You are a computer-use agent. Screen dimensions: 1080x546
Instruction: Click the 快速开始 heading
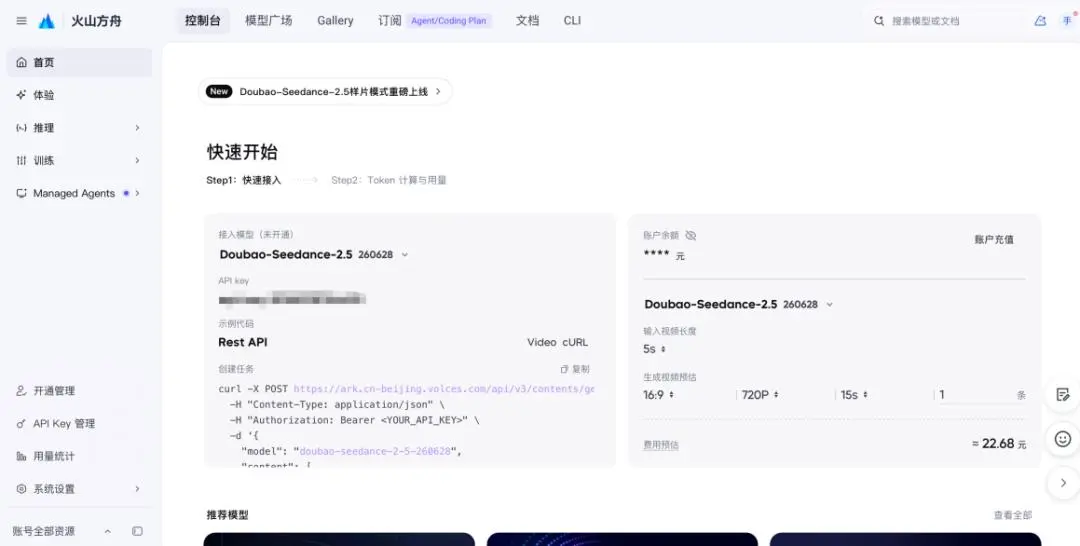click(x=242, y=152)
